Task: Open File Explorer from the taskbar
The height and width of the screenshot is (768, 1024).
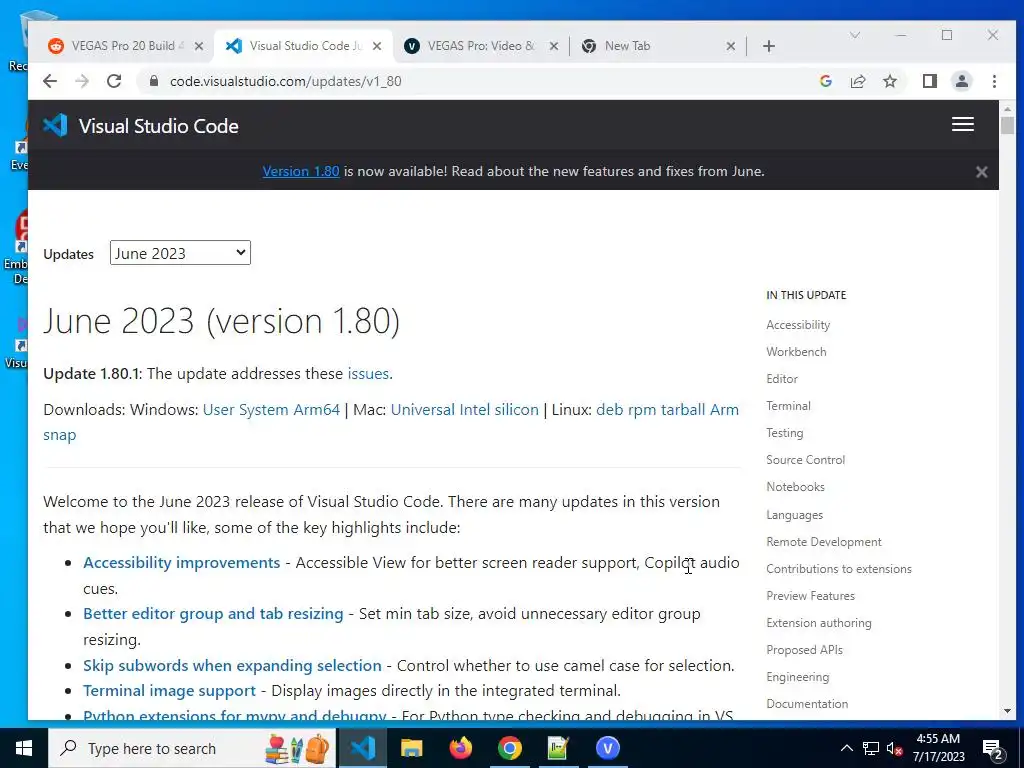Action: [x=411, y=748]
